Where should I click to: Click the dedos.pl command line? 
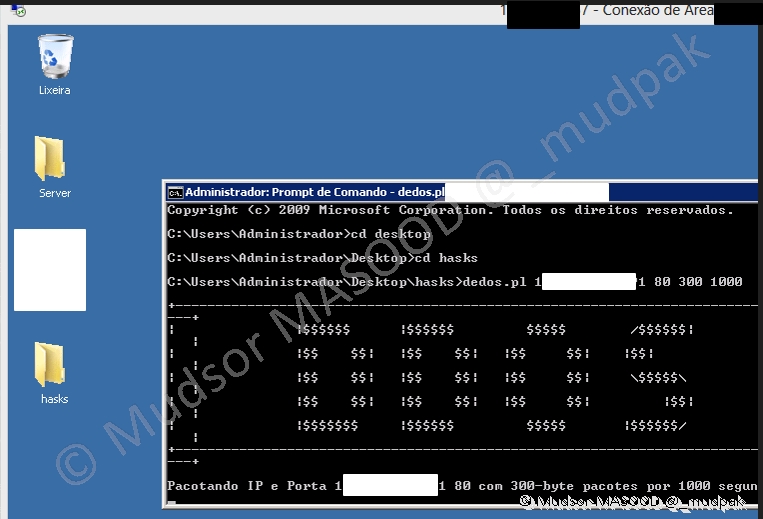click(350, 282)
